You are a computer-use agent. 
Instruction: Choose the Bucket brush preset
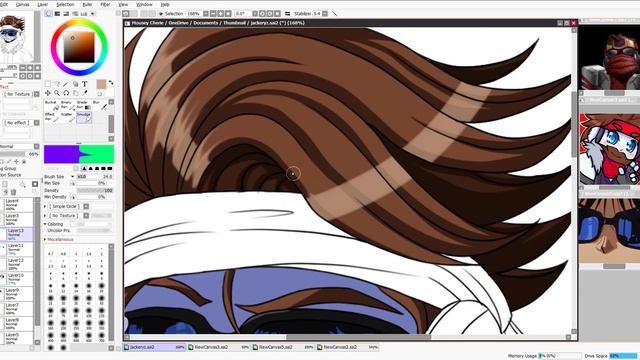pos(51,105)
